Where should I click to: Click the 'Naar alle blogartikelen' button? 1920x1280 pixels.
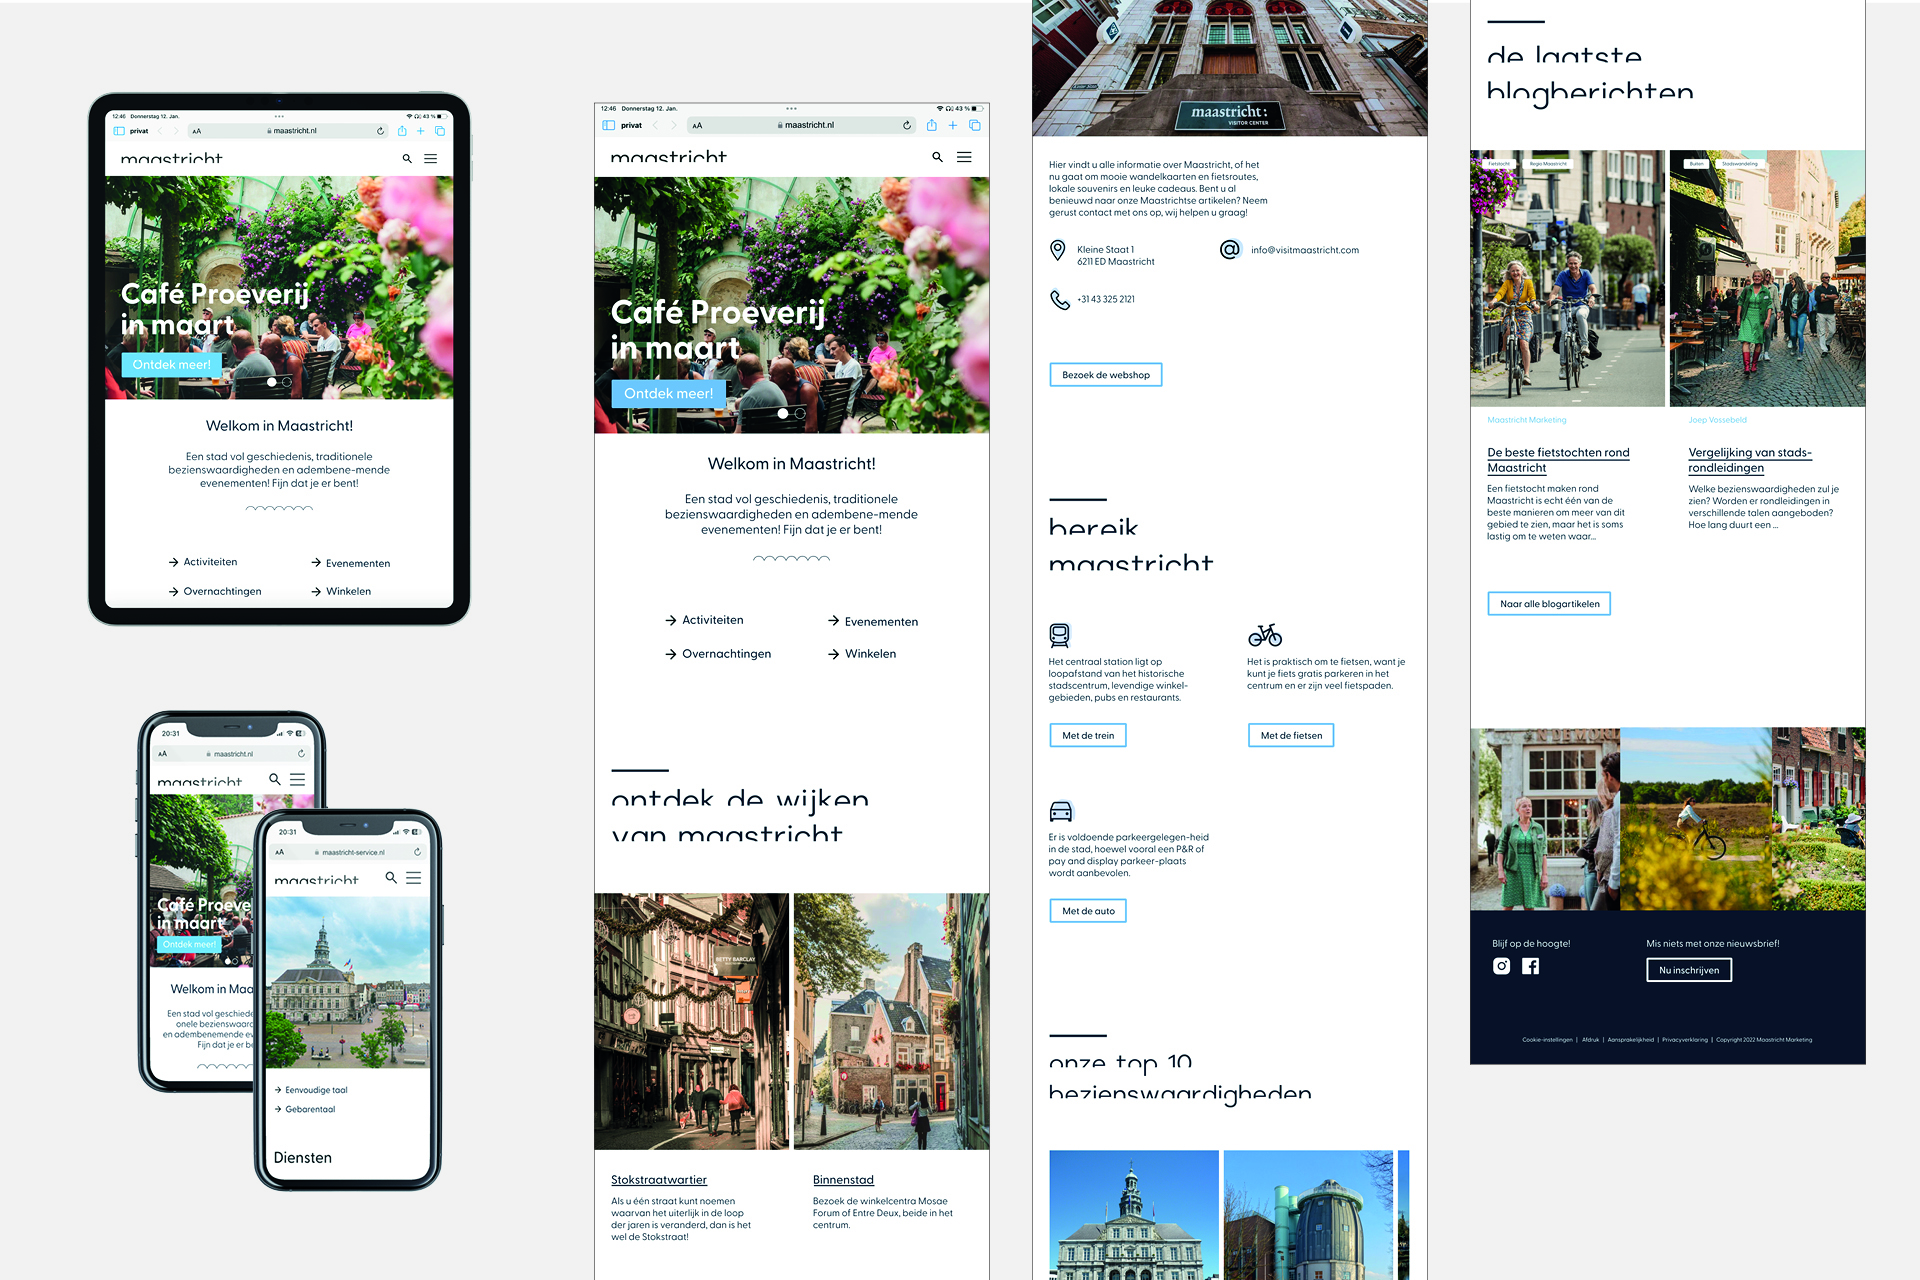point(1549,604)
